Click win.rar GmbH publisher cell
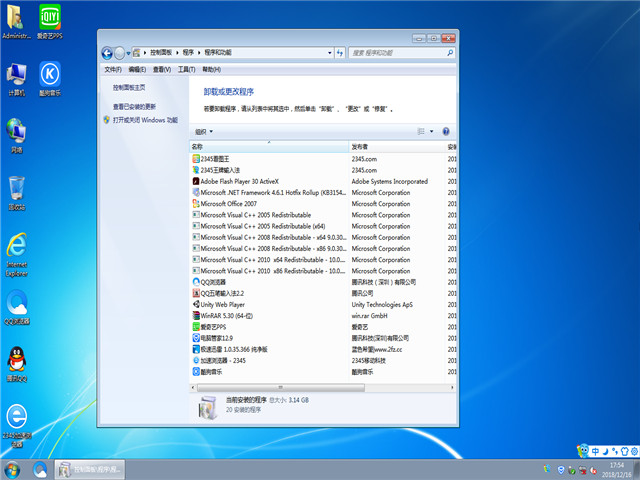 pos(369,316)
